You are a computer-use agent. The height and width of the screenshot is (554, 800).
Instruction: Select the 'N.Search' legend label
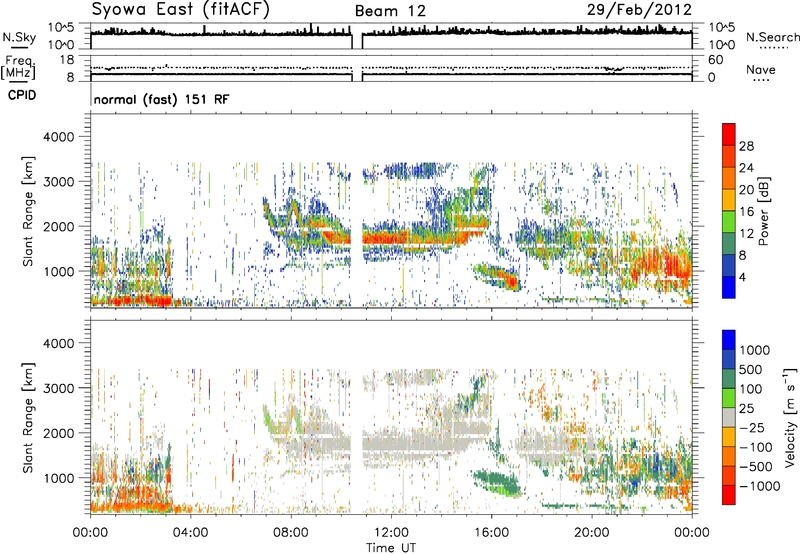click(x=773, y=37)
